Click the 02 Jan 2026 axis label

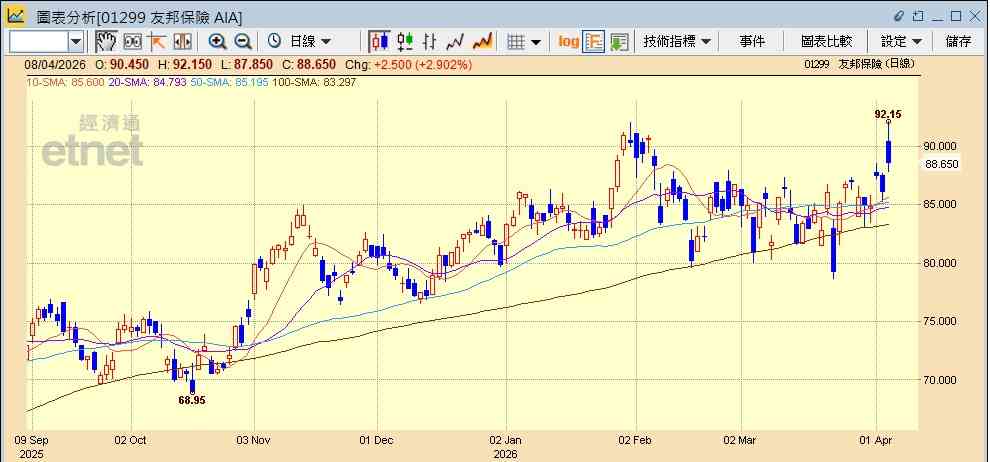tap(505, 447)
